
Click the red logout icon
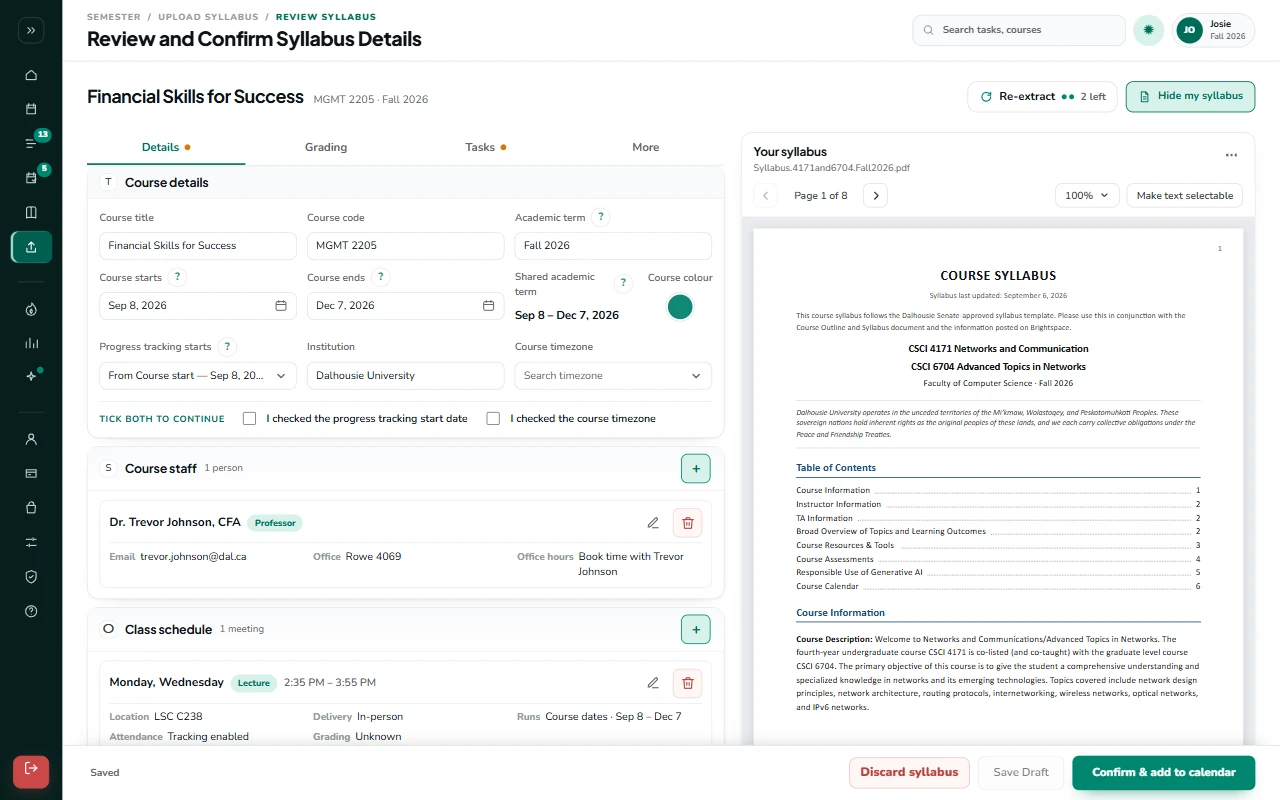(x=31, y=771)
